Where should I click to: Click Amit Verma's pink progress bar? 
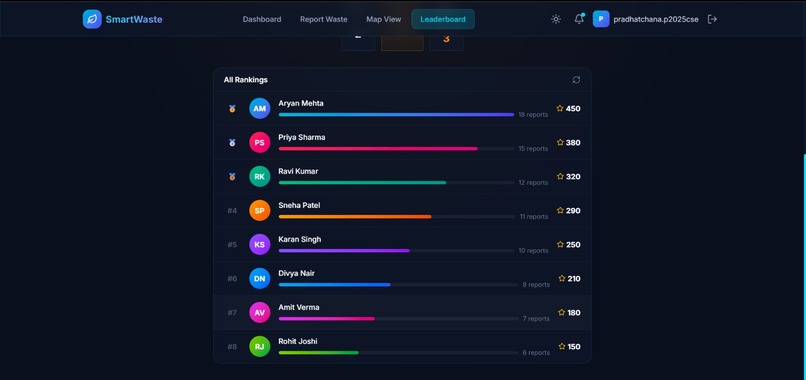(398, 318)
